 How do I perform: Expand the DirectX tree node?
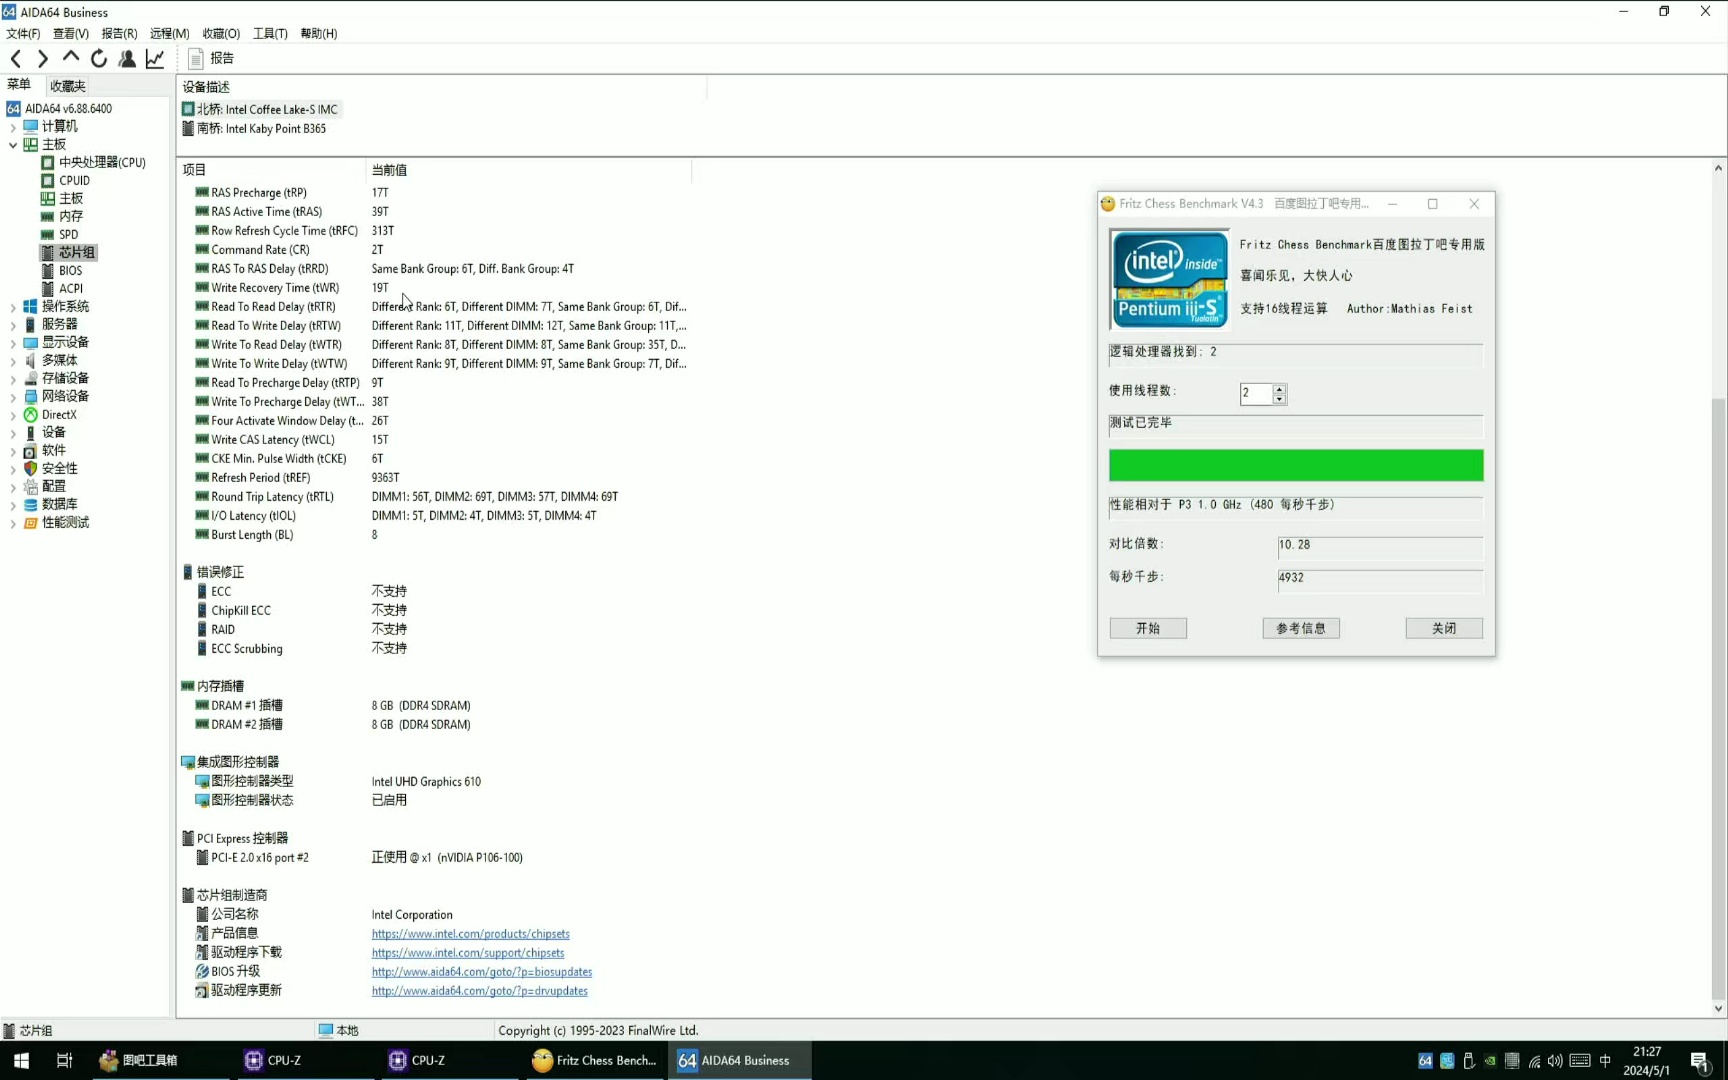tap(13, 415)
